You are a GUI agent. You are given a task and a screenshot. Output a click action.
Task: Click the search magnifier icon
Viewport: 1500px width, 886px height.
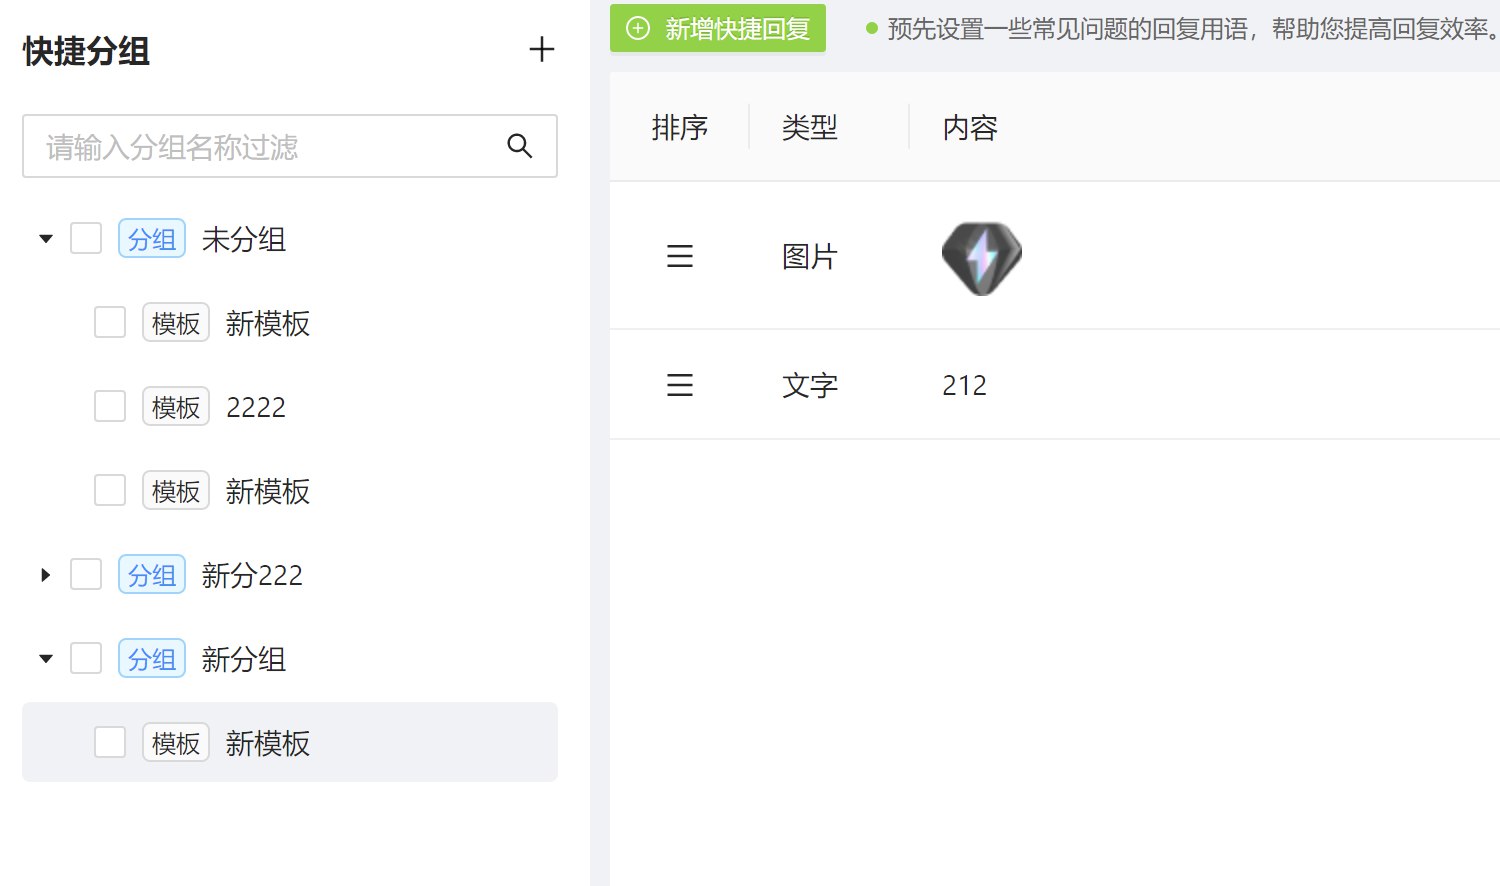point(519,146)
